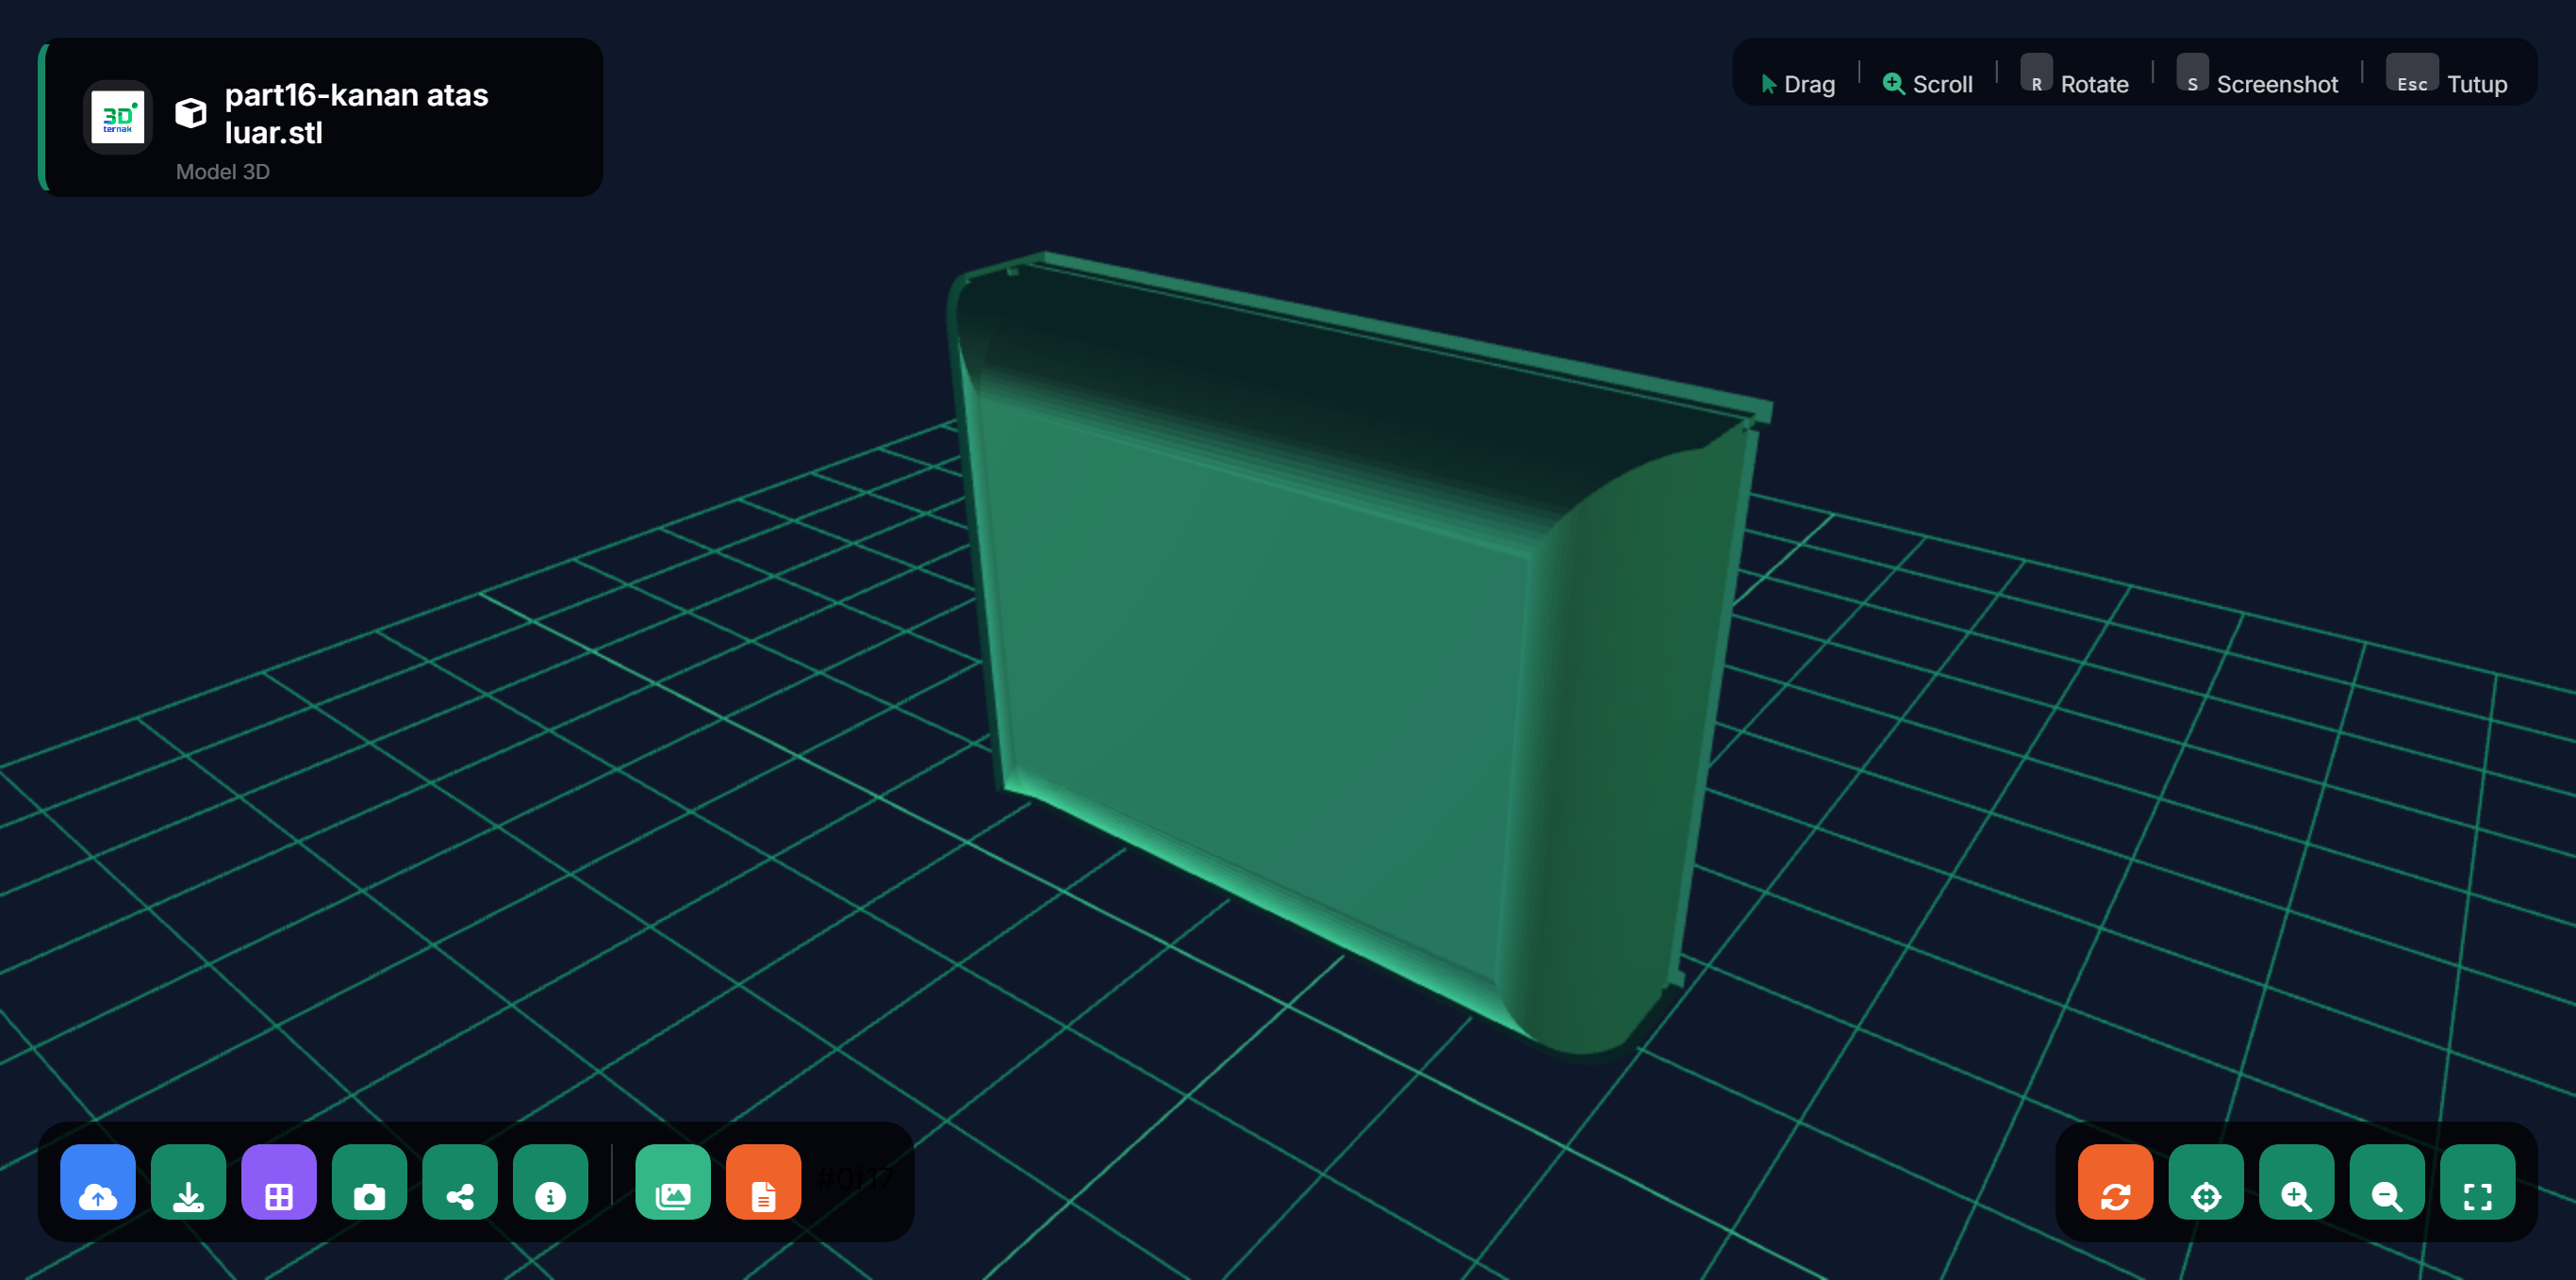Click the orange refresh rotation button
The image size is (2576, 1280).
(x=2115, y=1182)
